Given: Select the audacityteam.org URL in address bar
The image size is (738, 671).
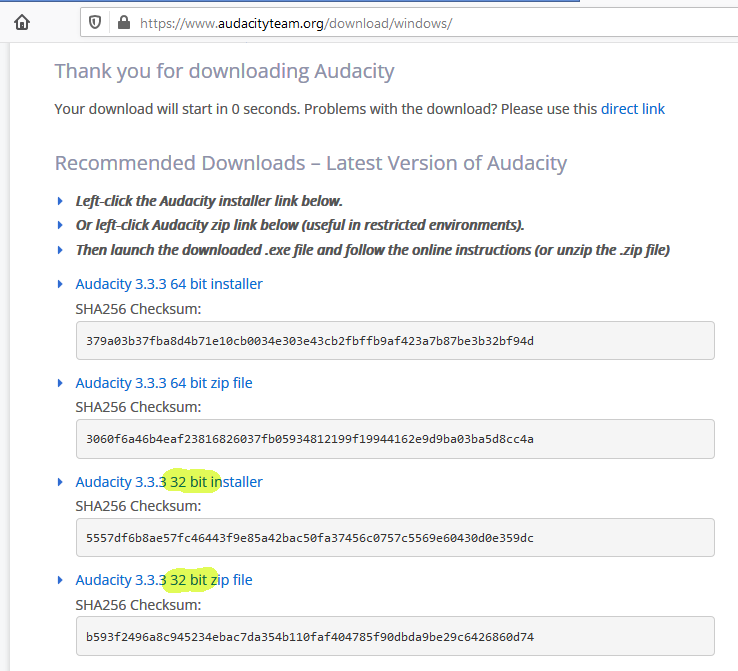Looking at the screenshot, I should click(x=296, y=23).
